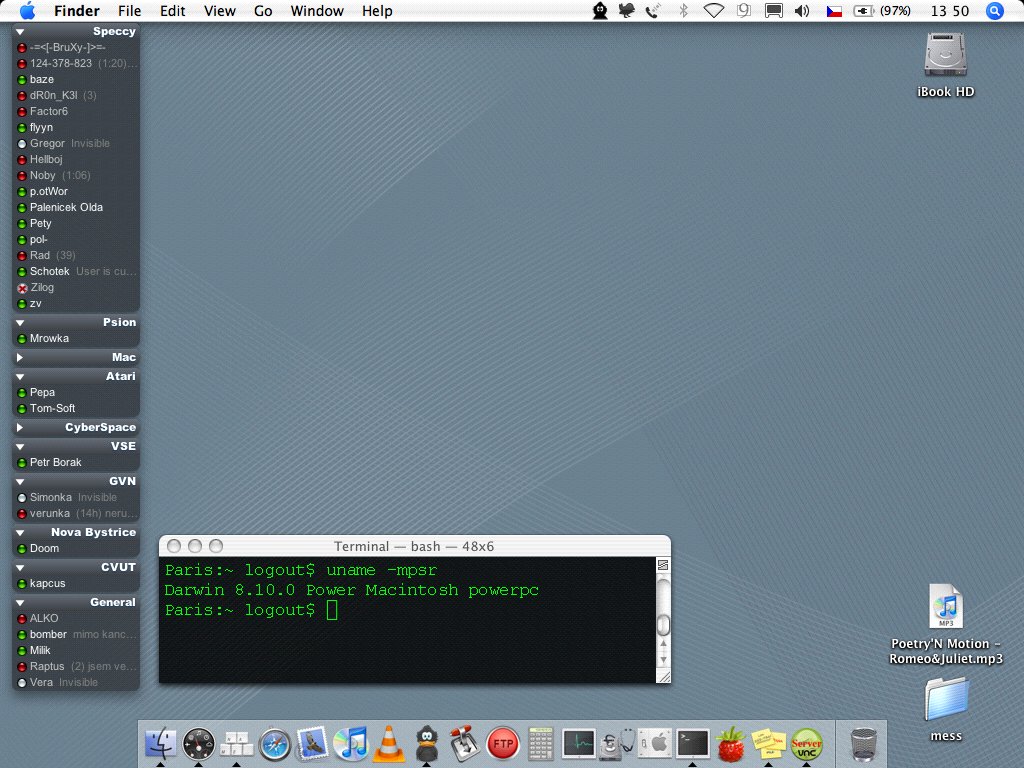This screenshot has height=768, width=1024.
Task: Open the Go menu
Action: point(263,11)
